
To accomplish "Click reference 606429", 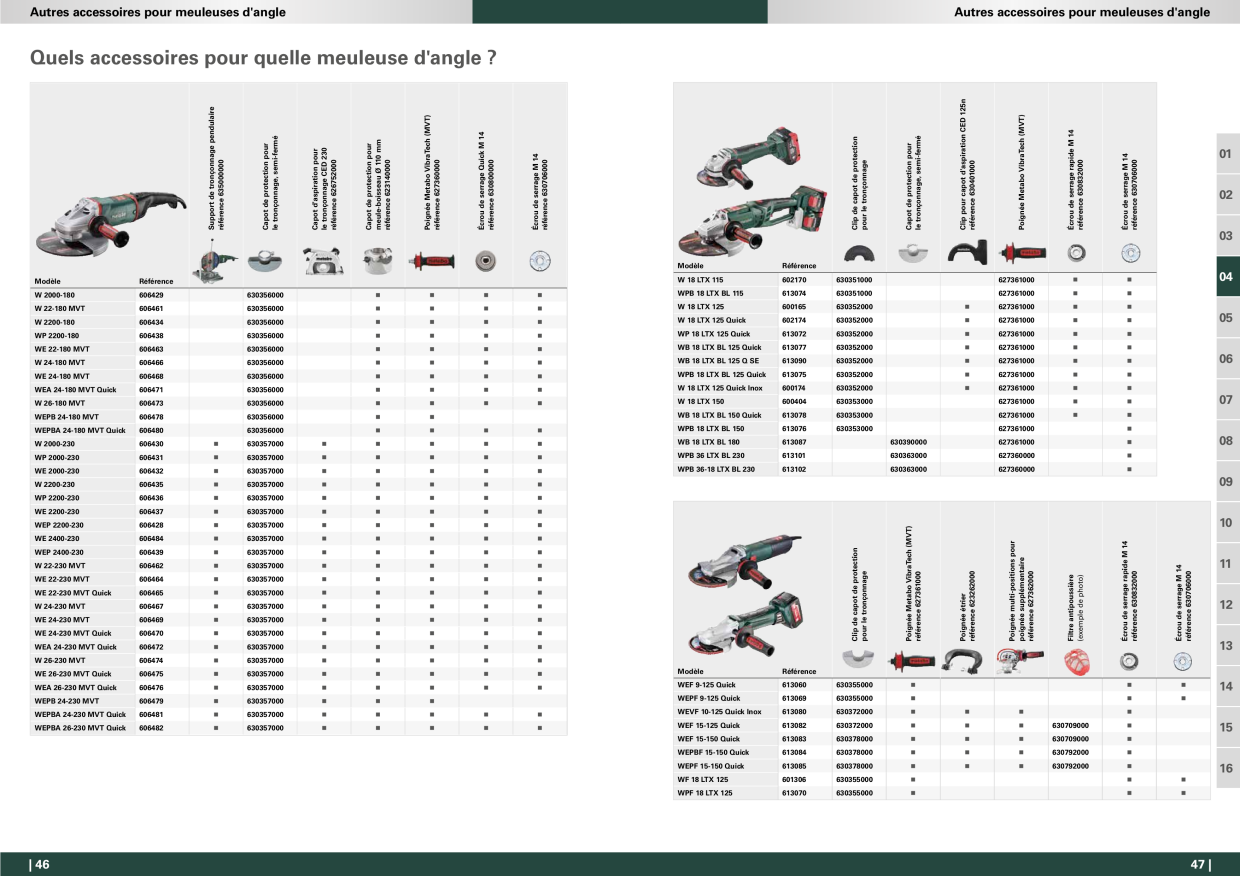I will (x=151, y=295).
